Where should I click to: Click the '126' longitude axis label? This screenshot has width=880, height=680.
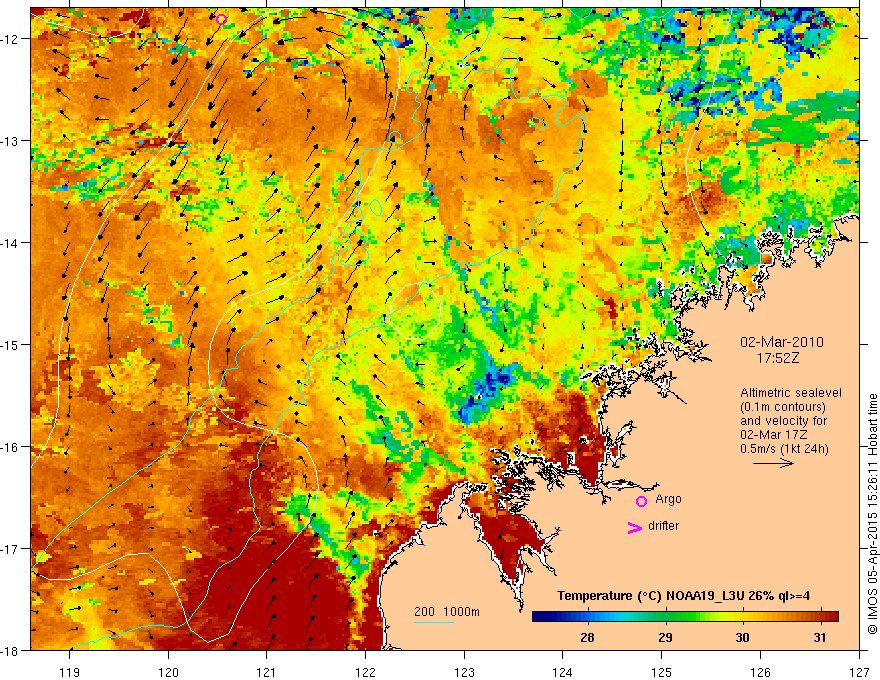tap(760, 672)
